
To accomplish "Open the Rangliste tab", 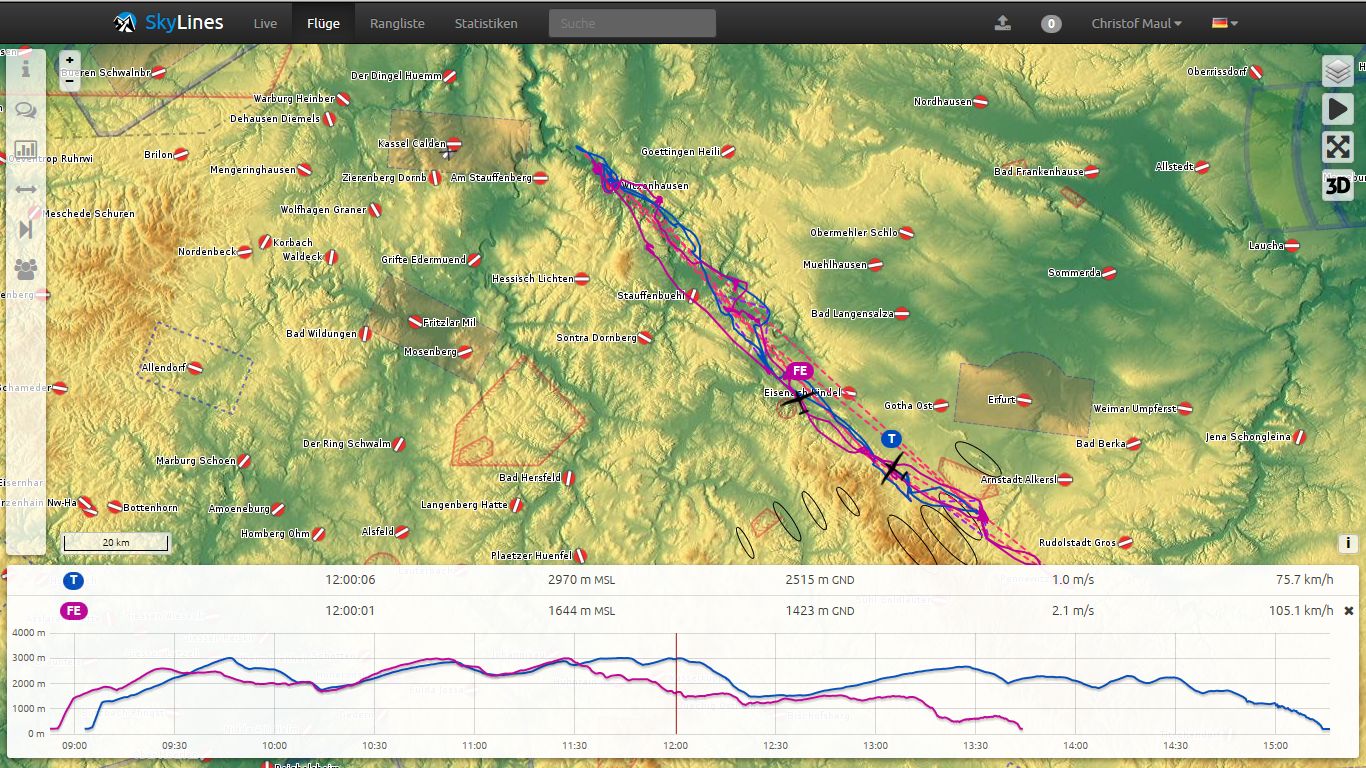I will click(397, 23).
